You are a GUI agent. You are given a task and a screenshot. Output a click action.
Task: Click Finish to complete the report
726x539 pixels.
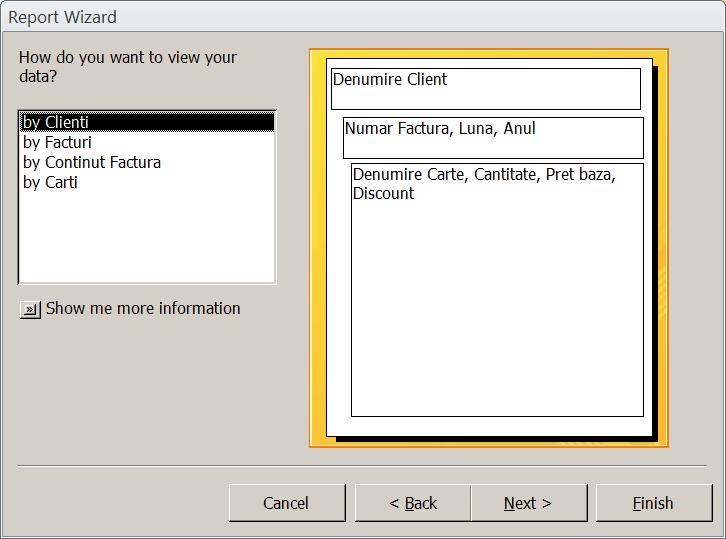(x=654, y=503)
